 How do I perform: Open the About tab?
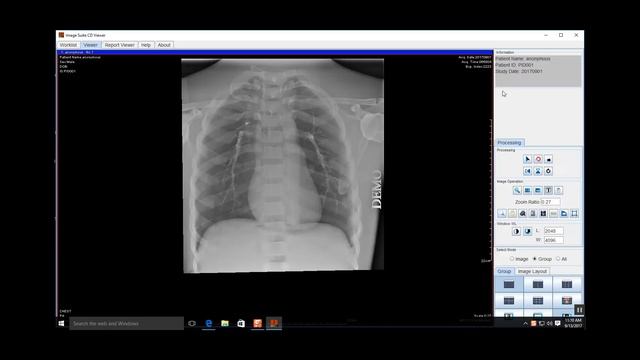164,45
